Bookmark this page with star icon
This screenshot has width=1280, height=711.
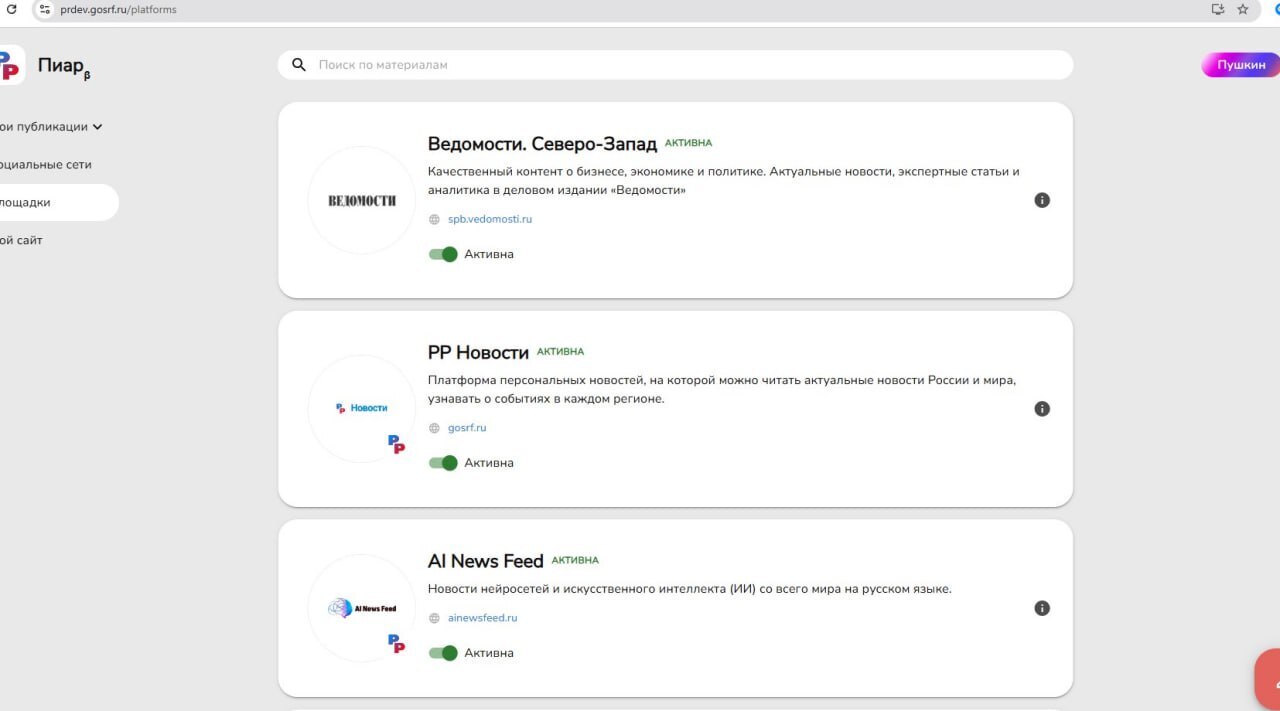(x=1243, y=9)
